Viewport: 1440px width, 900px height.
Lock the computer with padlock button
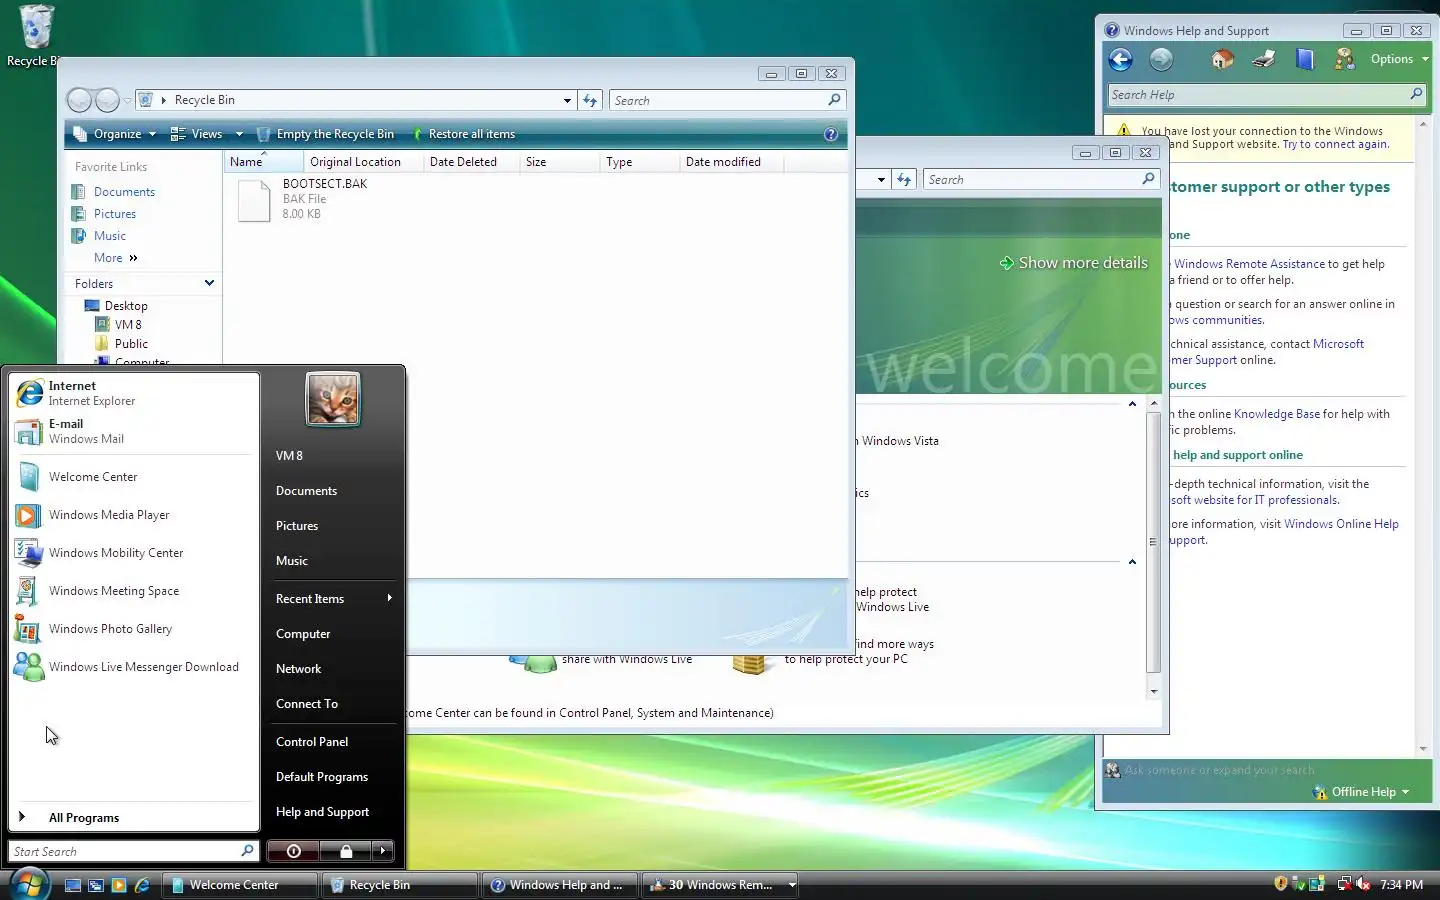pyautogui.click(x=345, y=851)
